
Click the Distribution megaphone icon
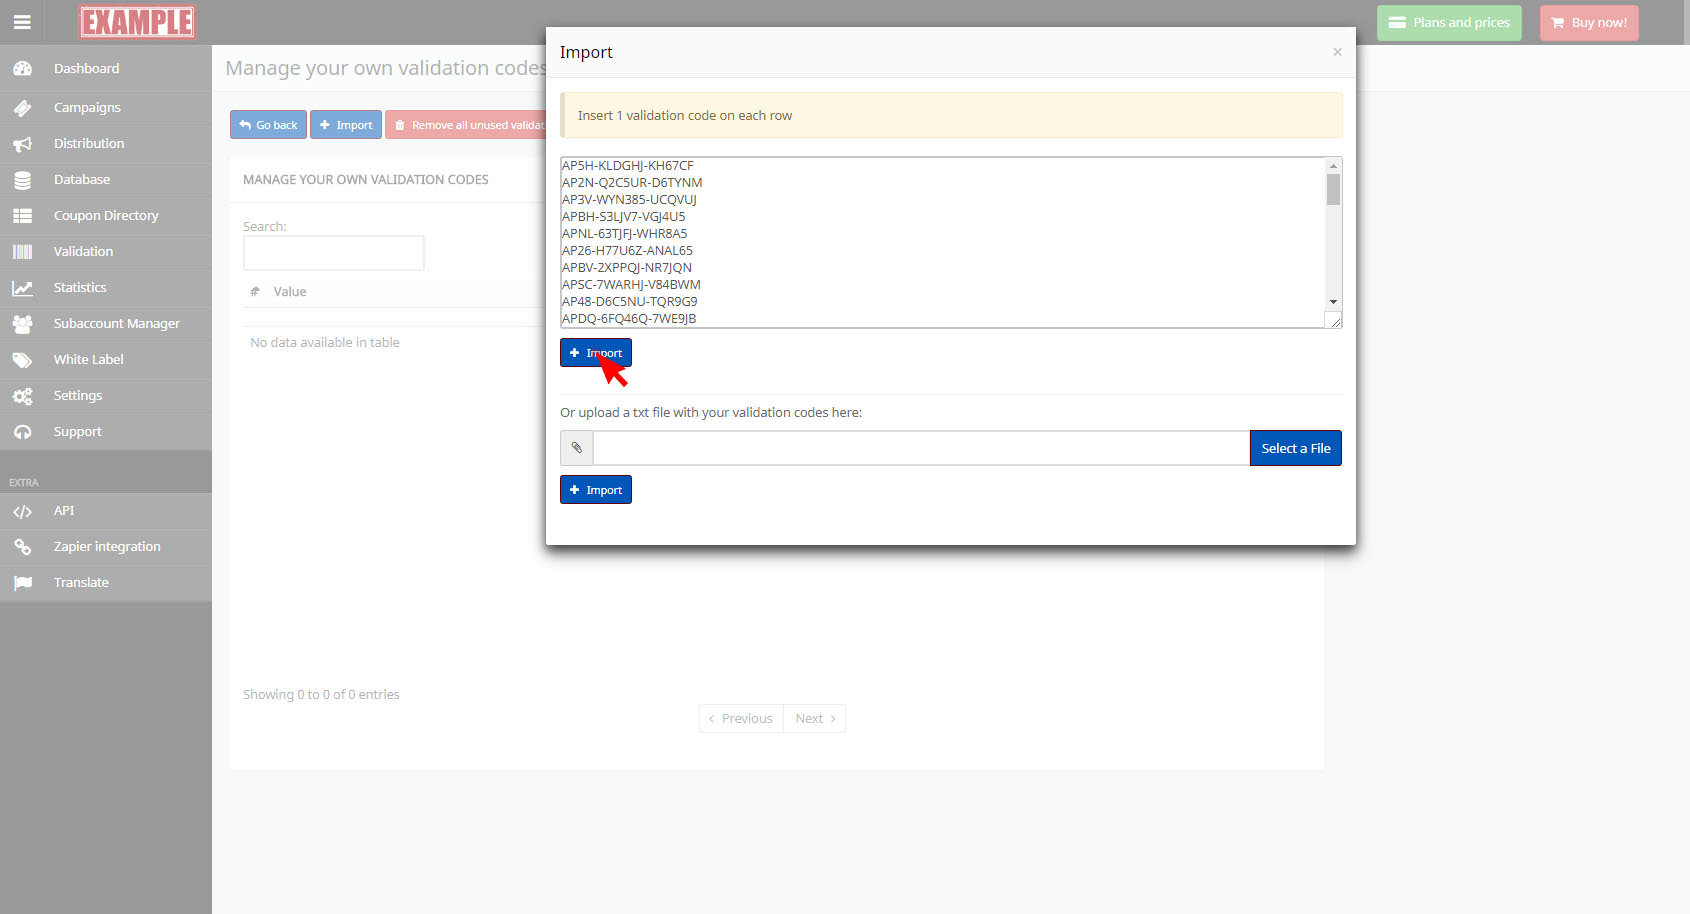(x=22, y=144)
